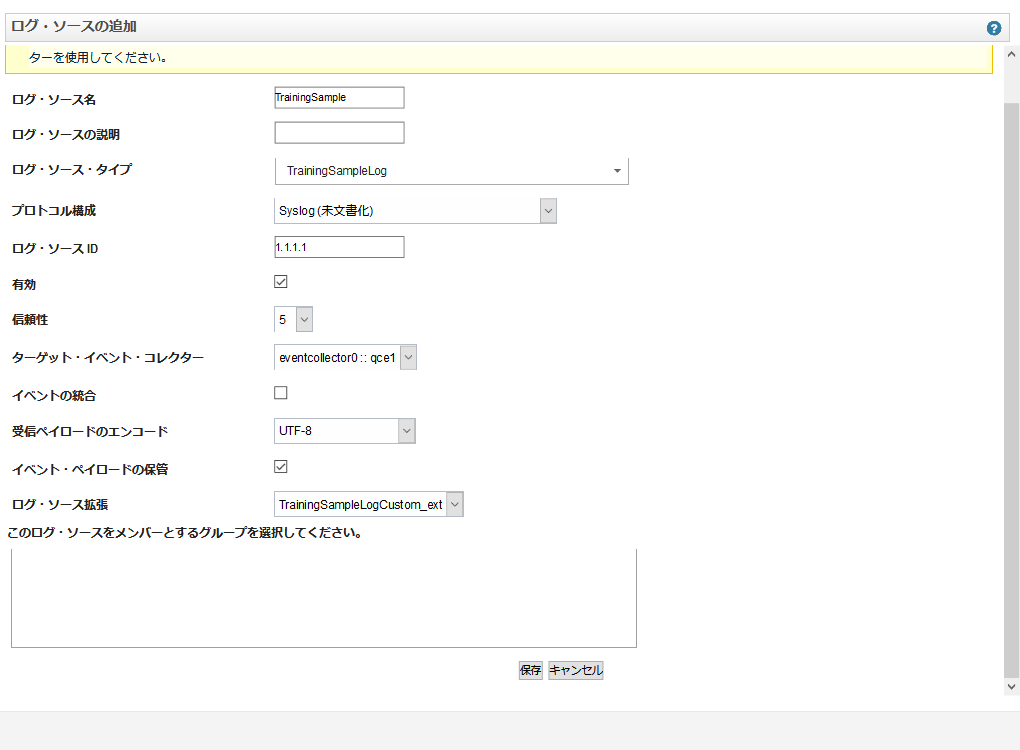The width and height of the screenshot is (1020, 750).
Task: Open the help icon in the header
Action: (993, 28)
